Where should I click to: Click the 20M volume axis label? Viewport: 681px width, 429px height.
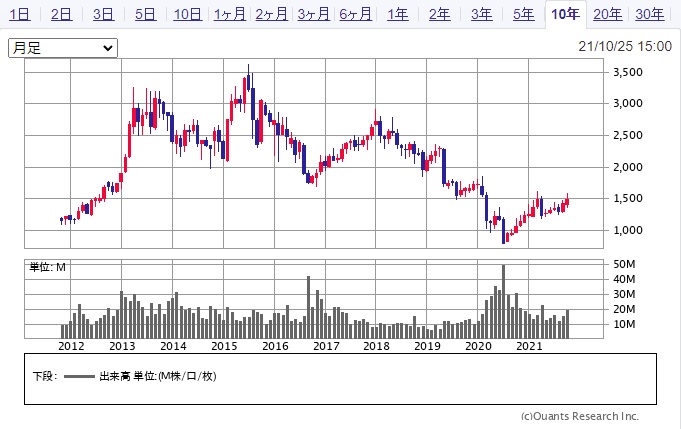(624, 309)
